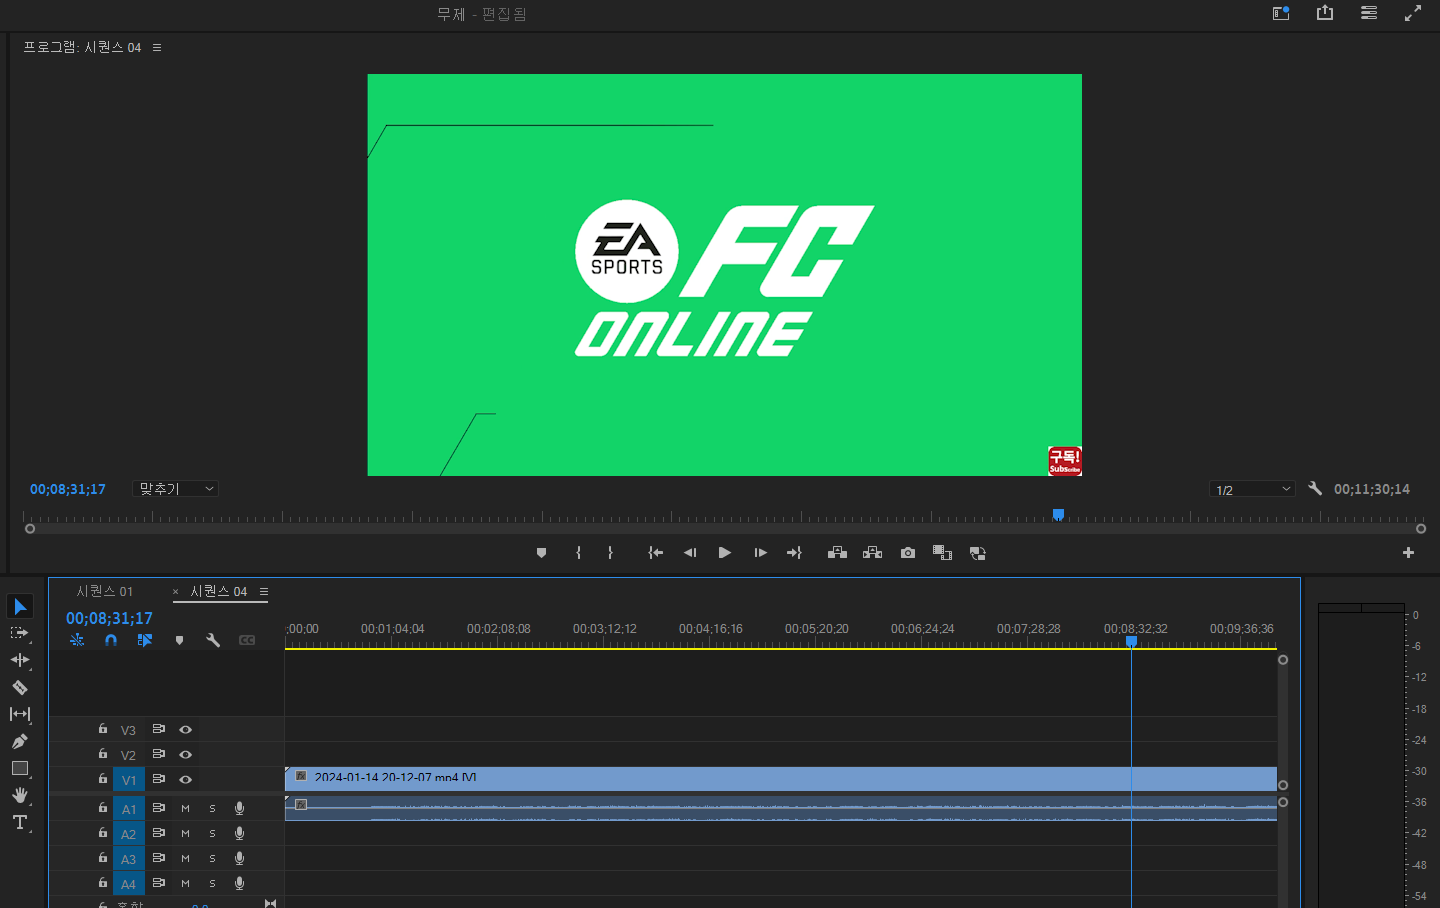Open the comparison view button
This screenshot has width=1440, height=908.
(942, 553)
